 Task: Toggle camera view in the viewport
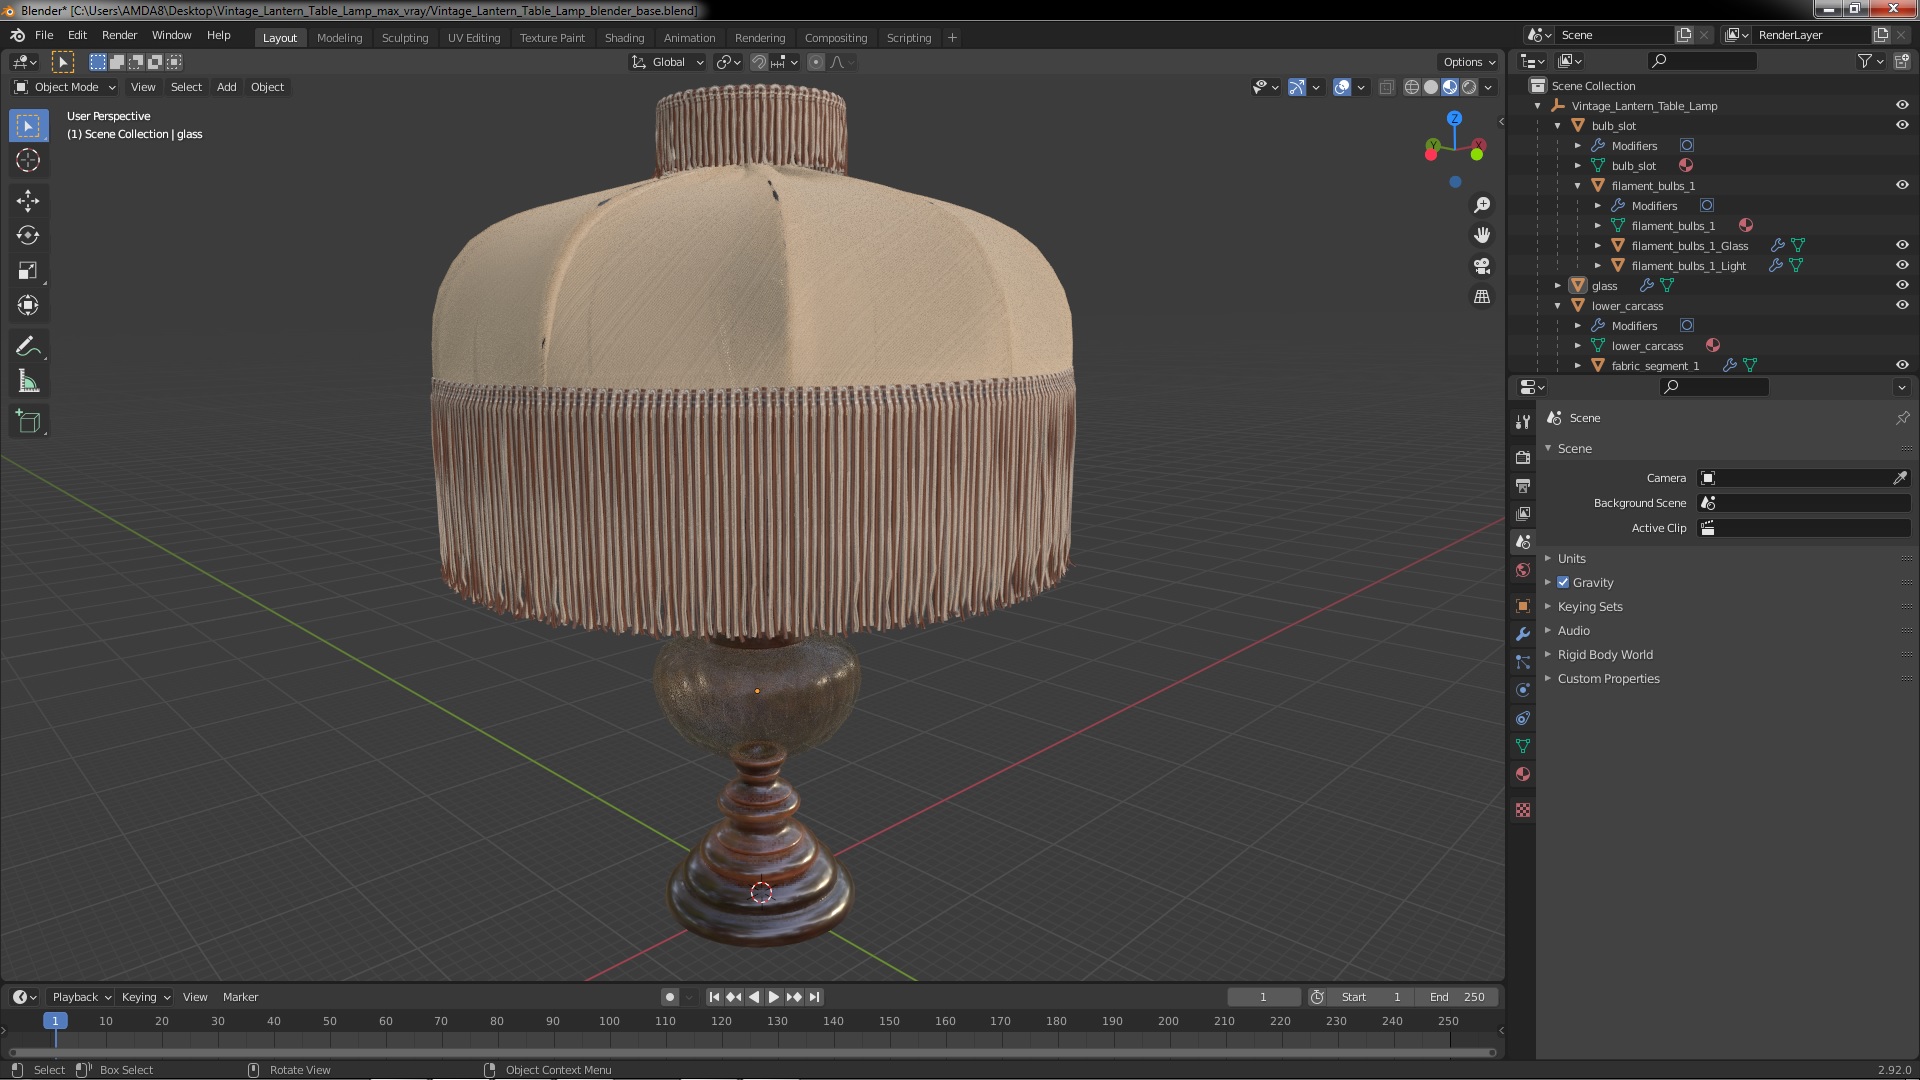[1482, 267]
